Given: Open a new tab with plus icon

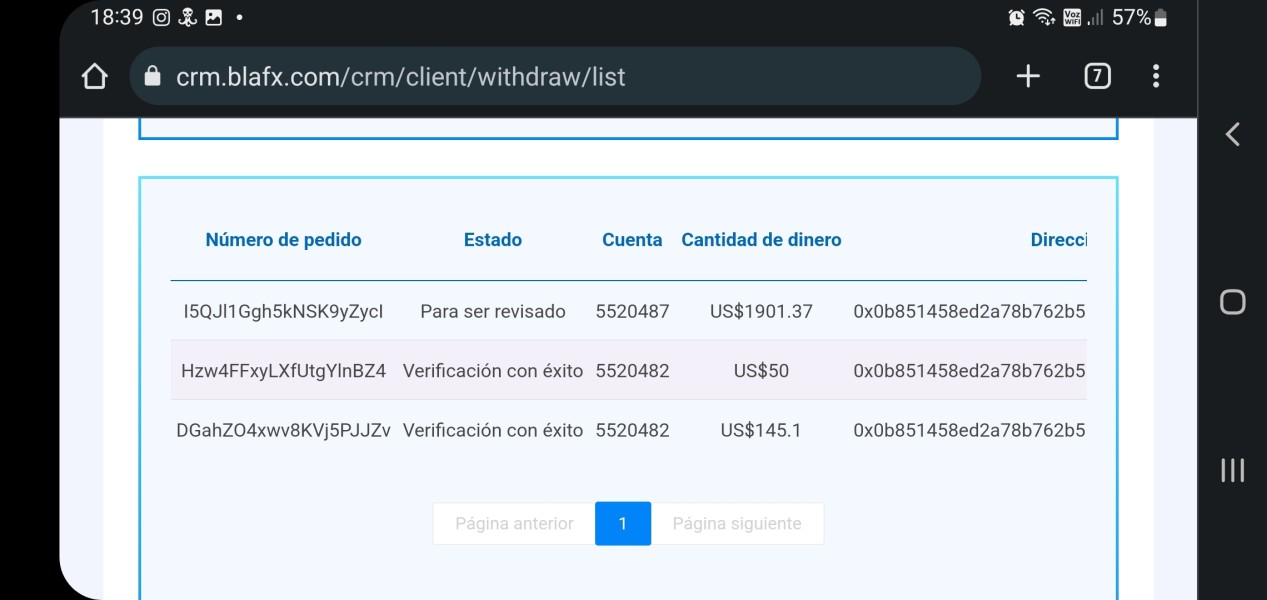Looking at the screenshot, I should (1028, 76).
